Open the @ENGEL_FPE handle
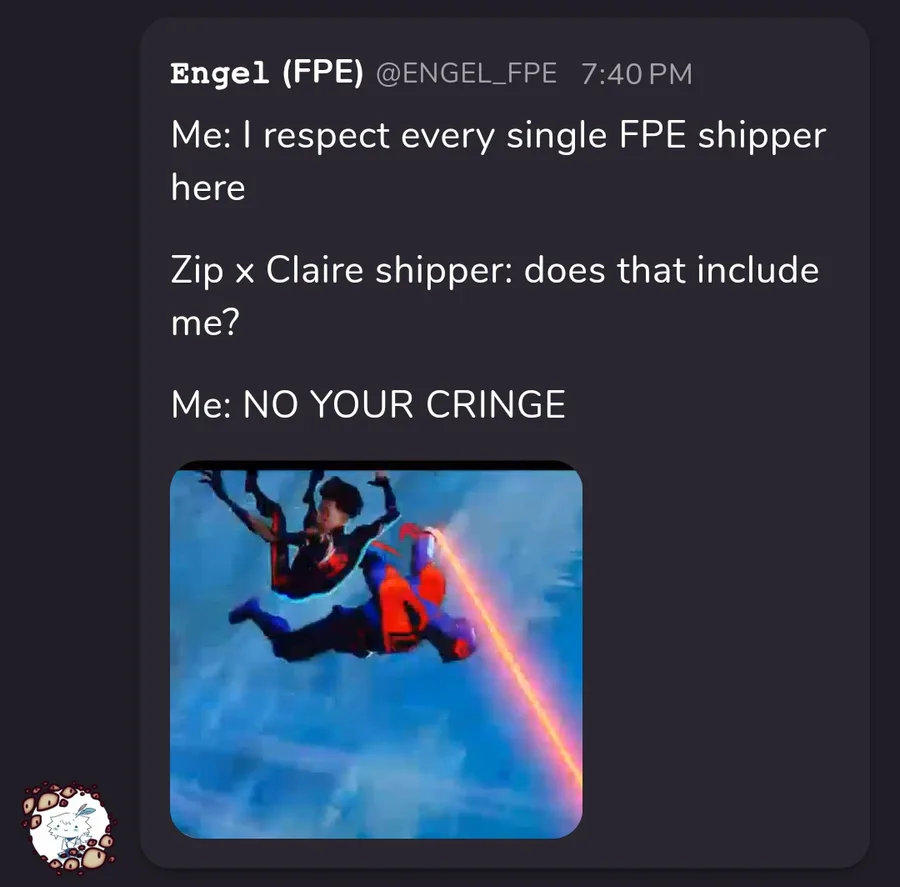900x887 pixels. (x=466, y=73)
